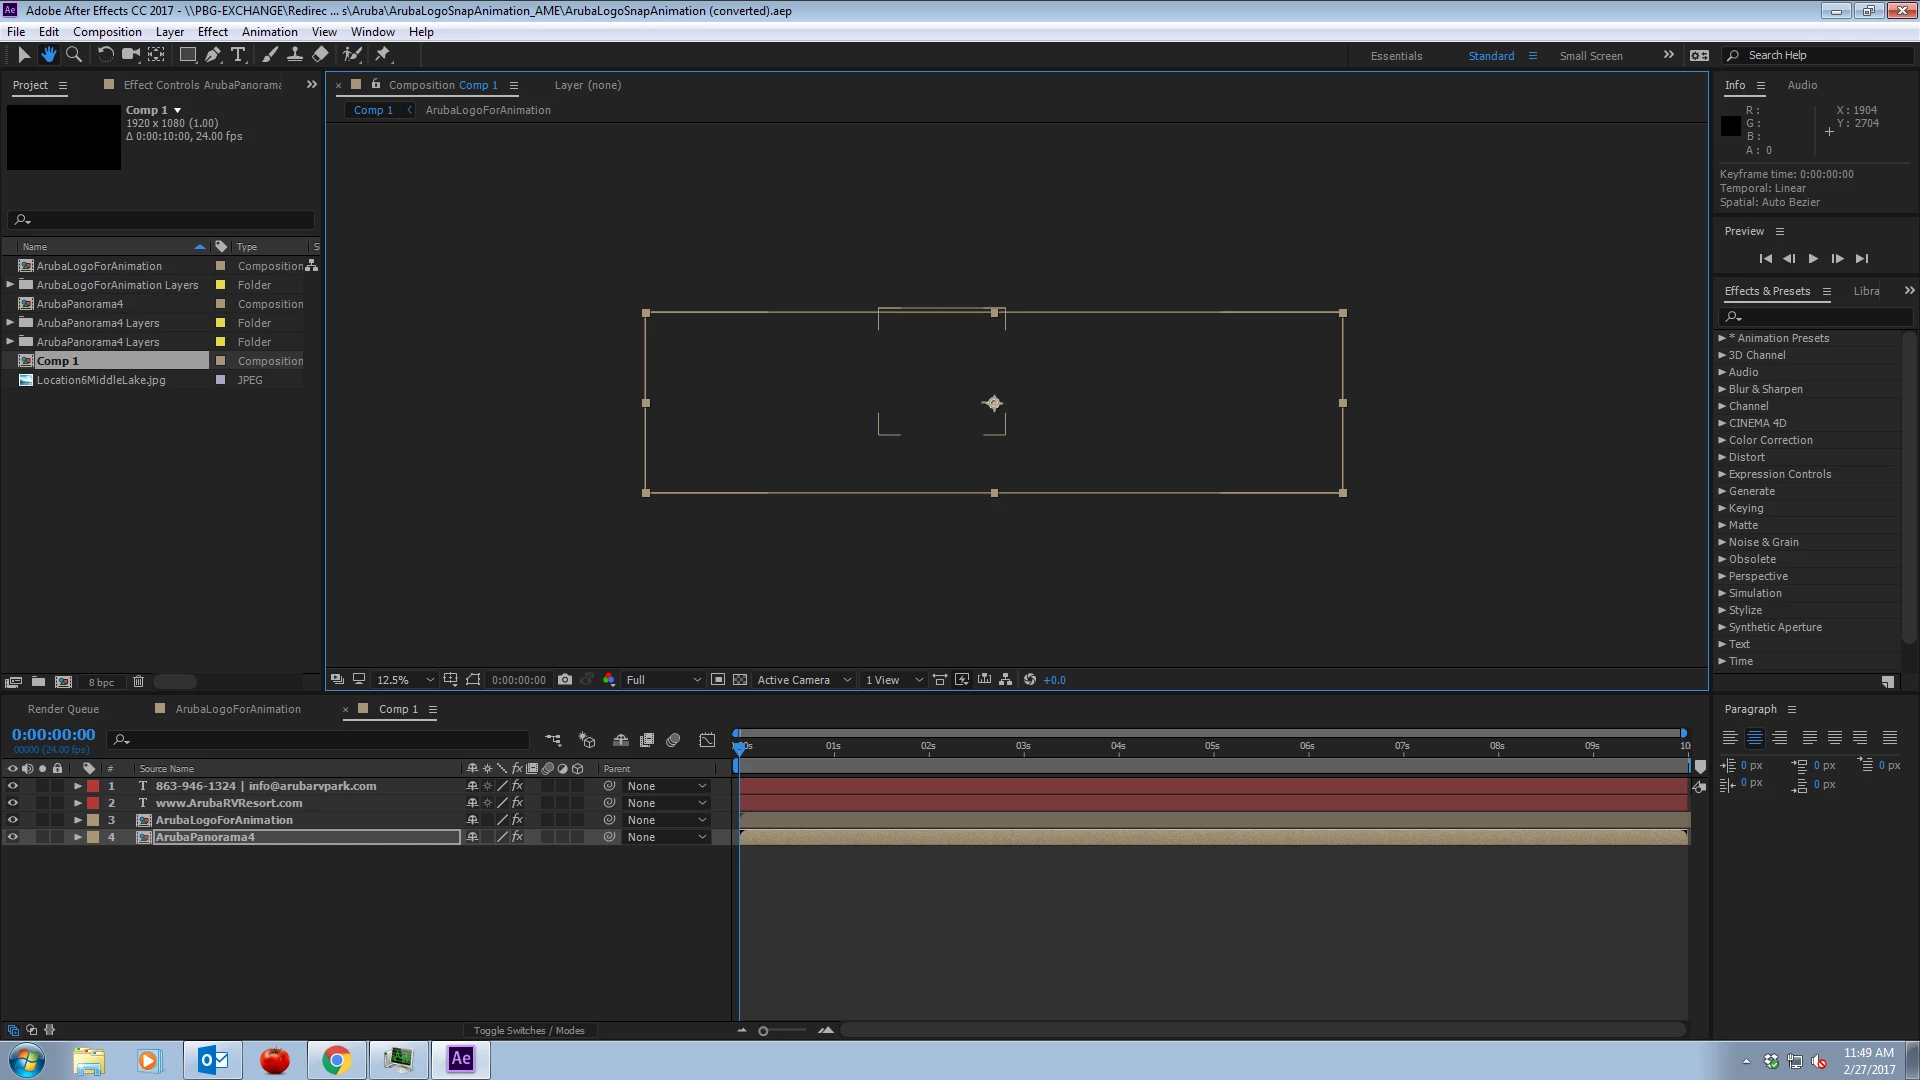
Task: Click the timeline zoom slider handle
Action: [763, 1031]
